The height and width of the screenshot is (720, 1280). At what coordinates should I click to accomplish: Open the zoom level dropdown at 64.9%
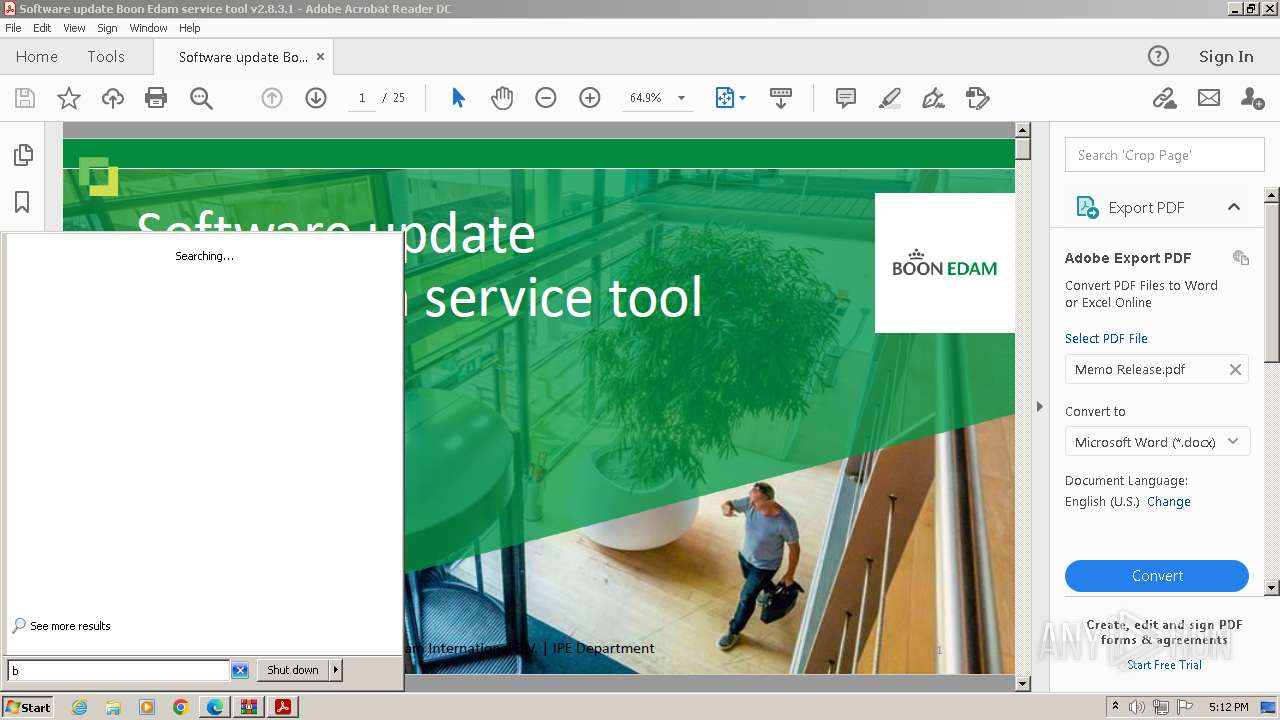pyautogui.click(x=681, y=98)
